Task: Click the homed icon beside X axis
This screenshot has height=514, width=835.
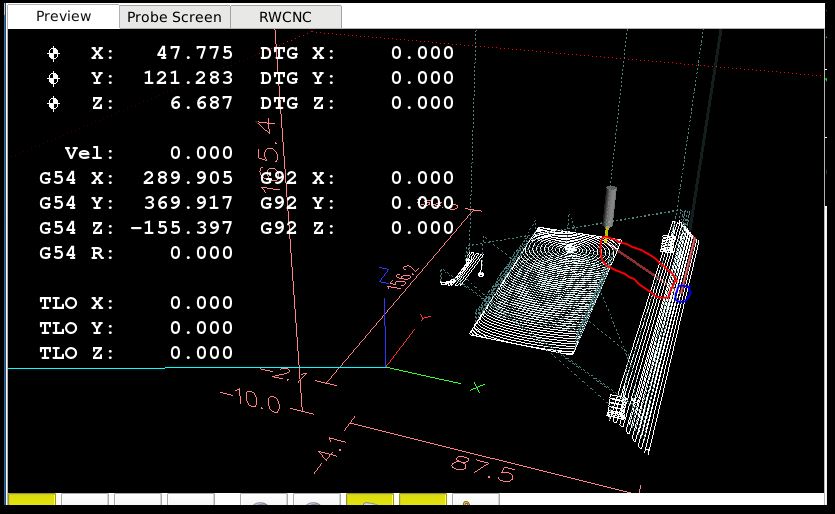Action: pyautogui.click(x=54, y=53)
